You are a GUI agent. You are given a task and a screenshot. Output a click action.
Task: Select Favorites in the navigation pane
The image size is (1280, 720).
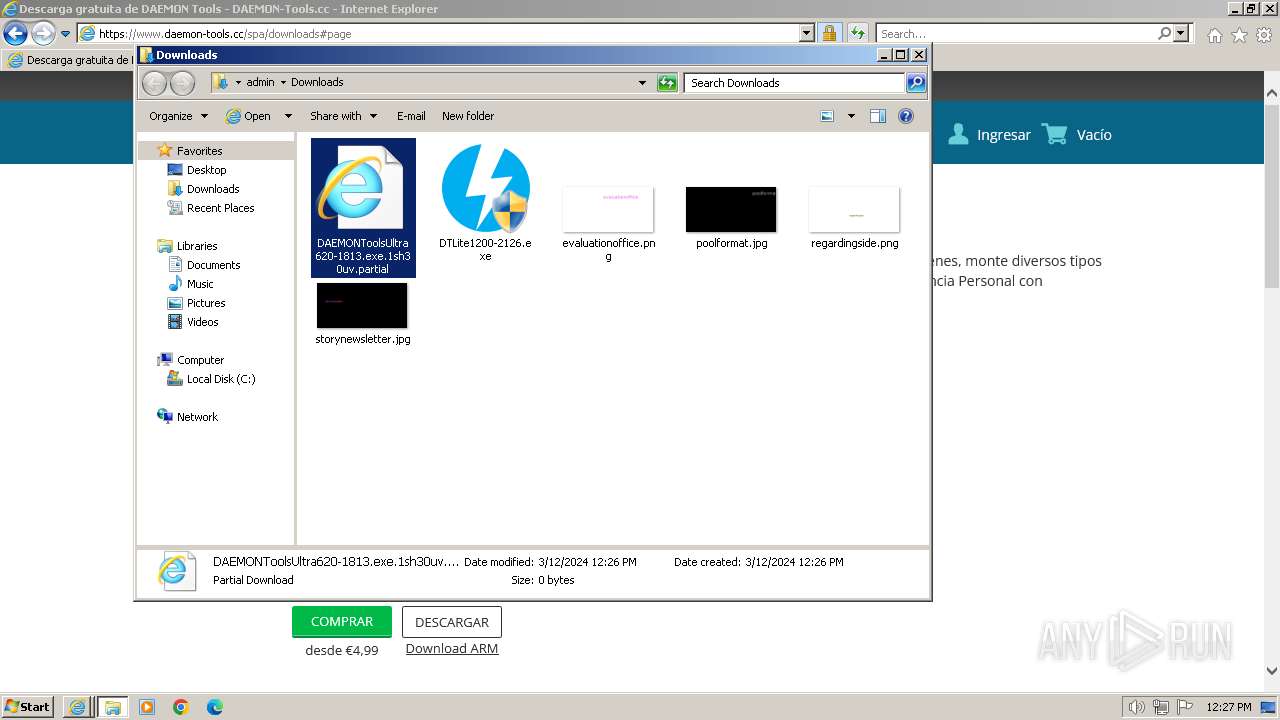pos(199,151)
